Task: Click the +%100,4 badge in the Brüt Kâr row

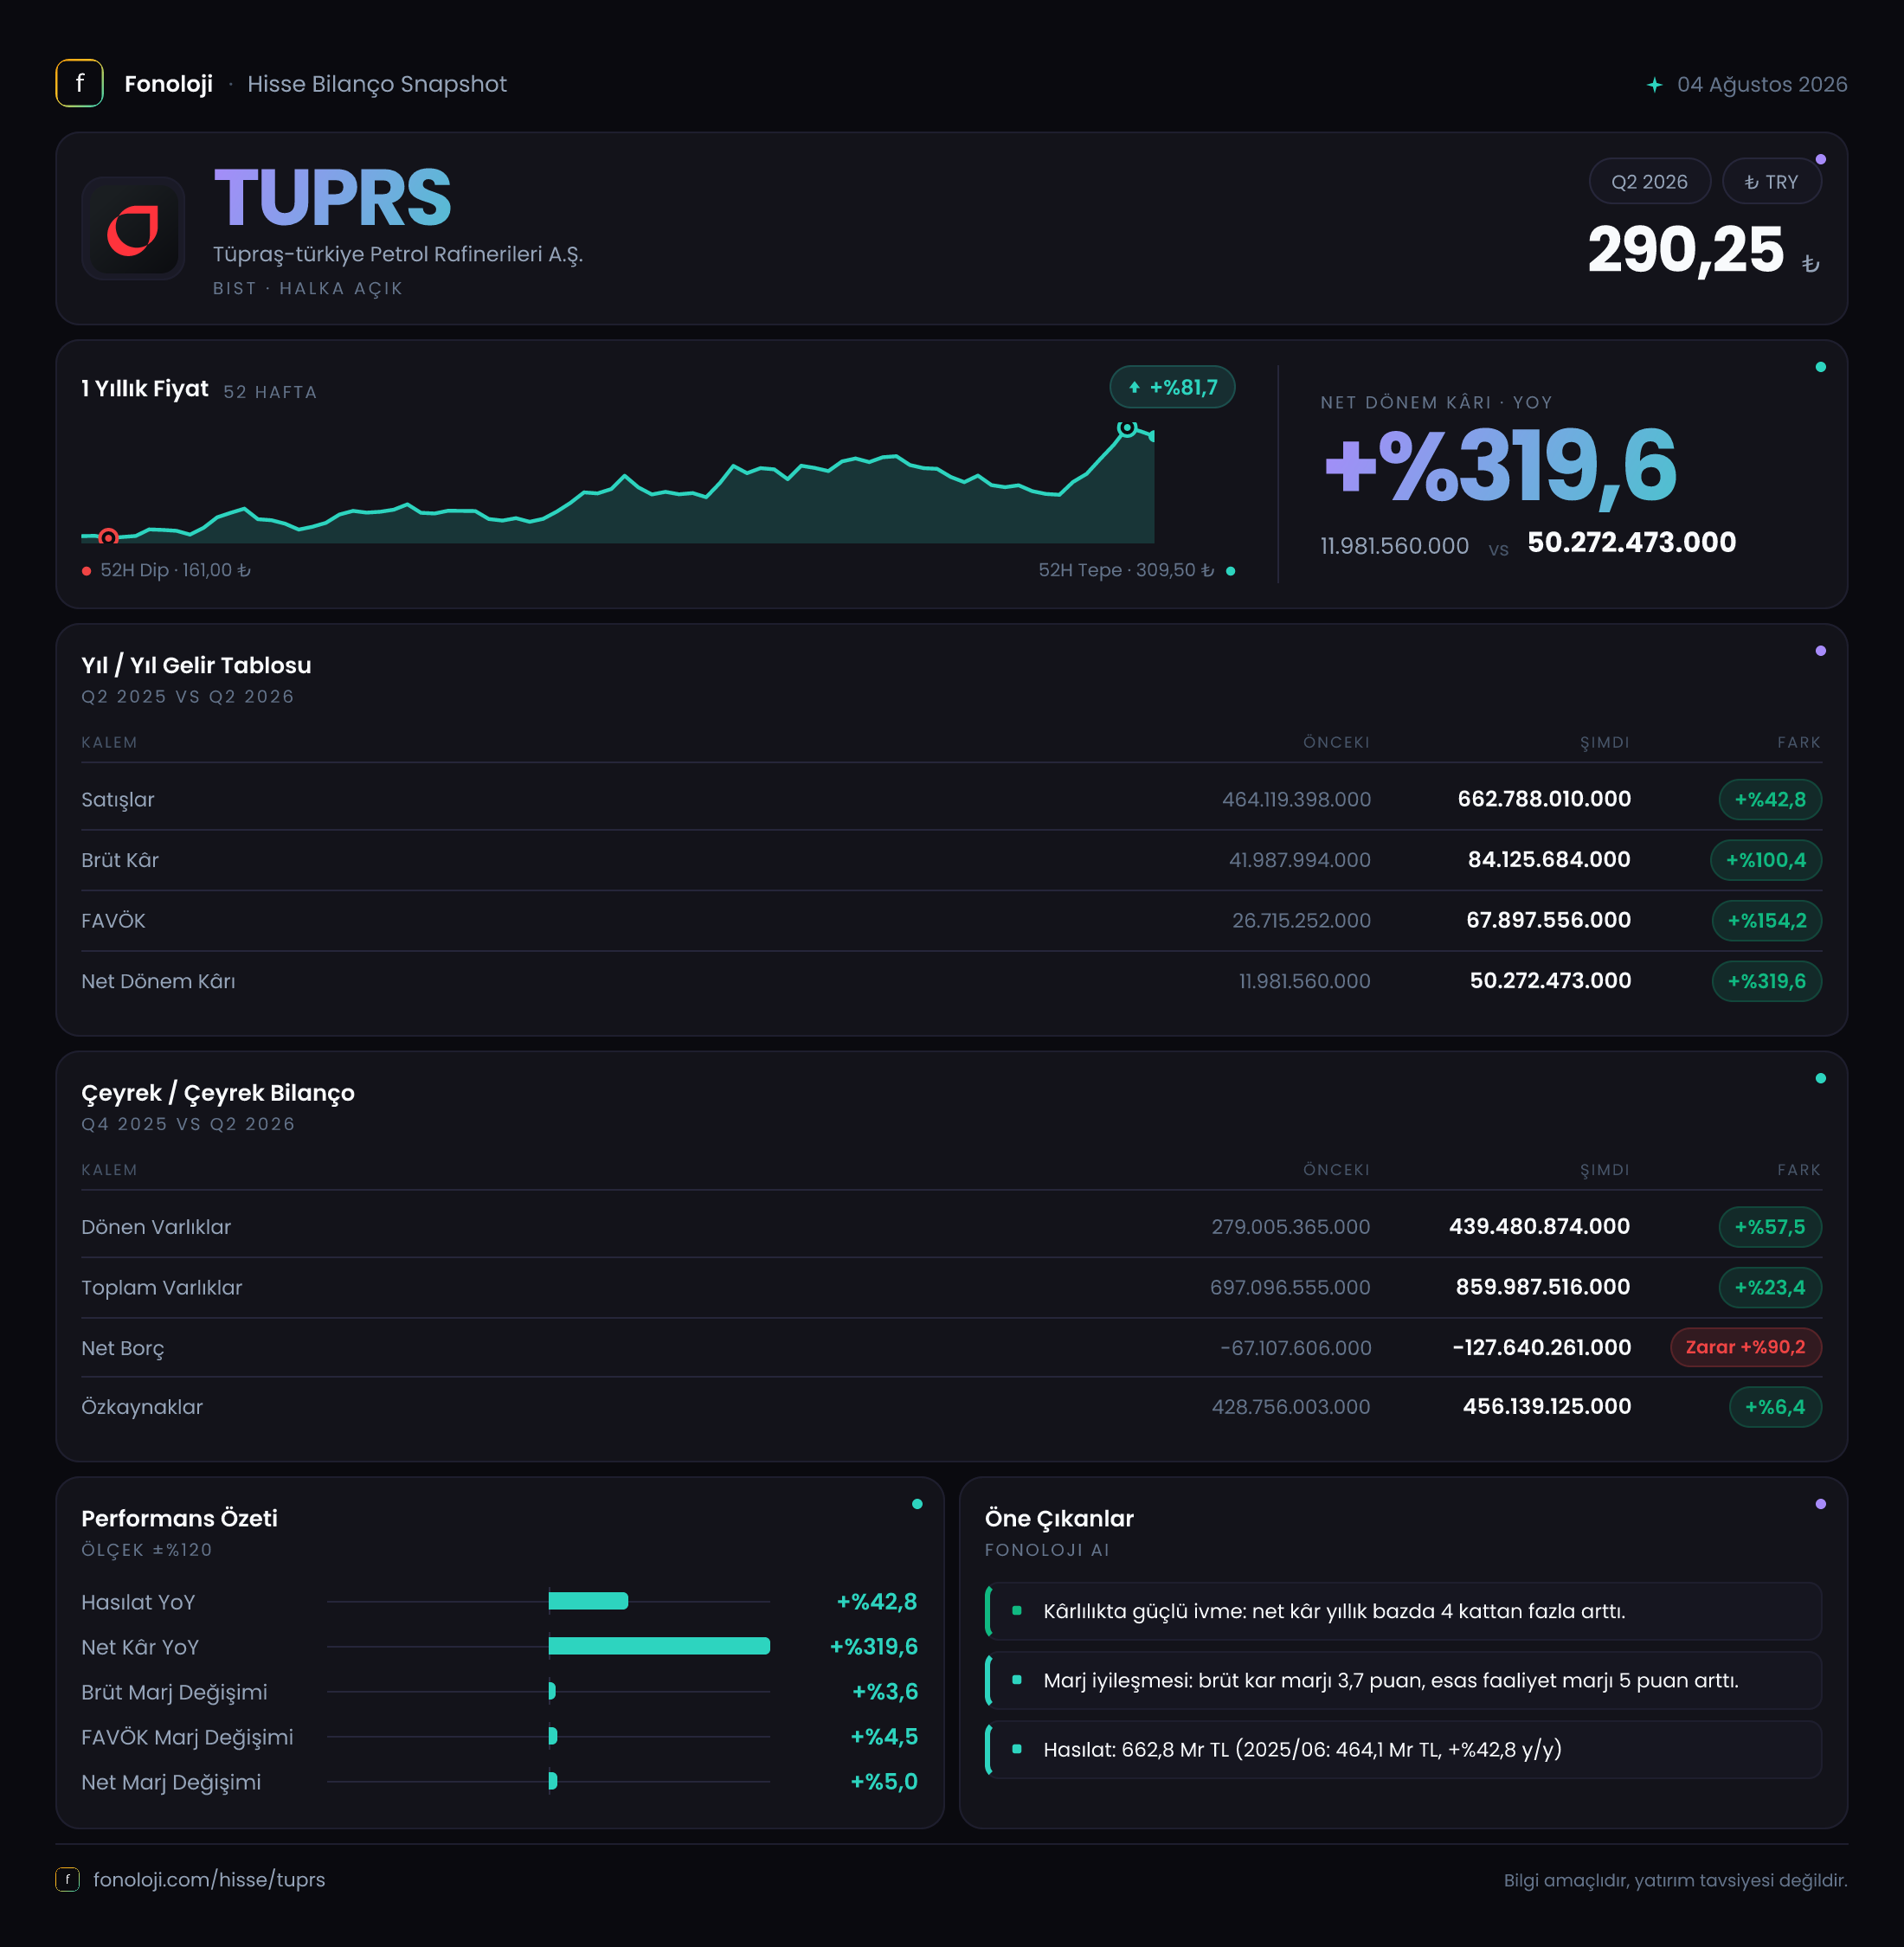Action: coord(1766,860)
